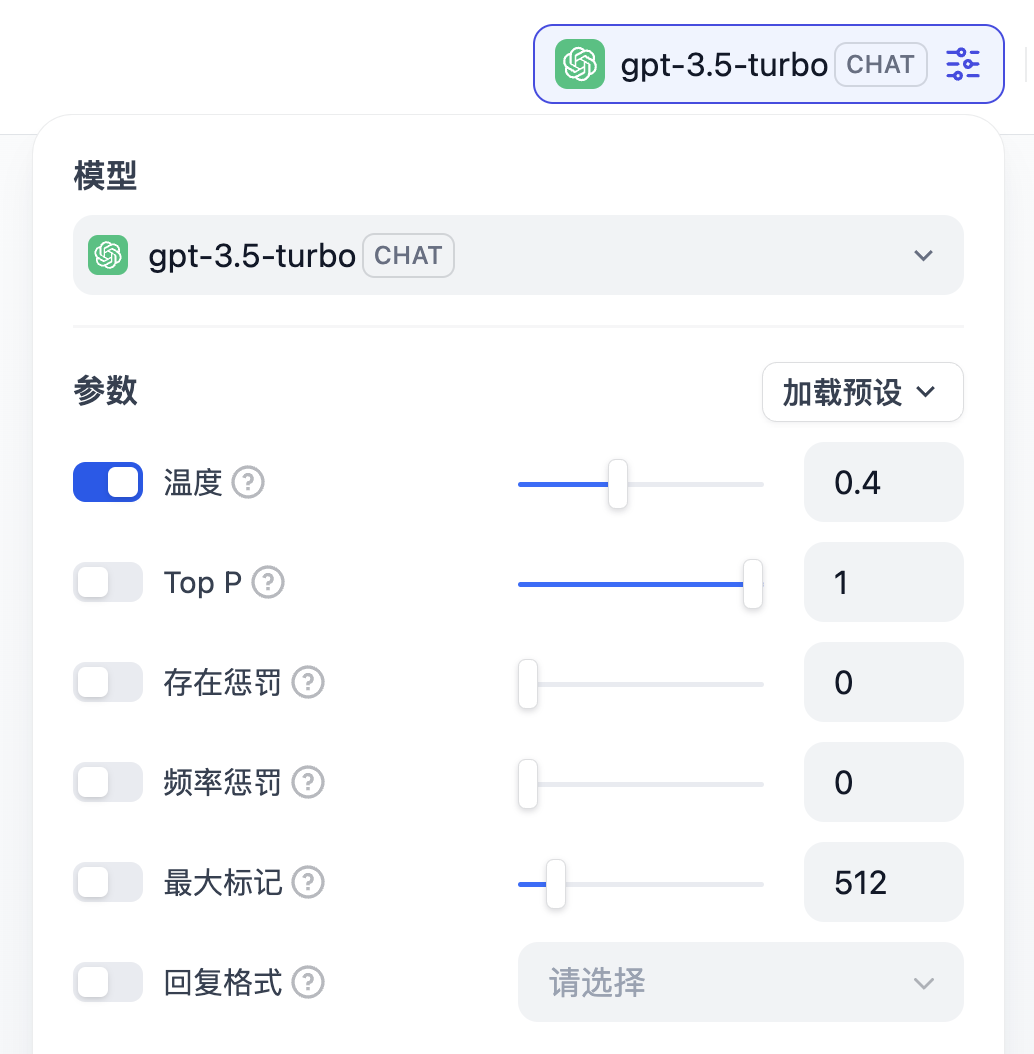
Task: Enable the 频率惩罚 toggle
Action: click(108, 782)
